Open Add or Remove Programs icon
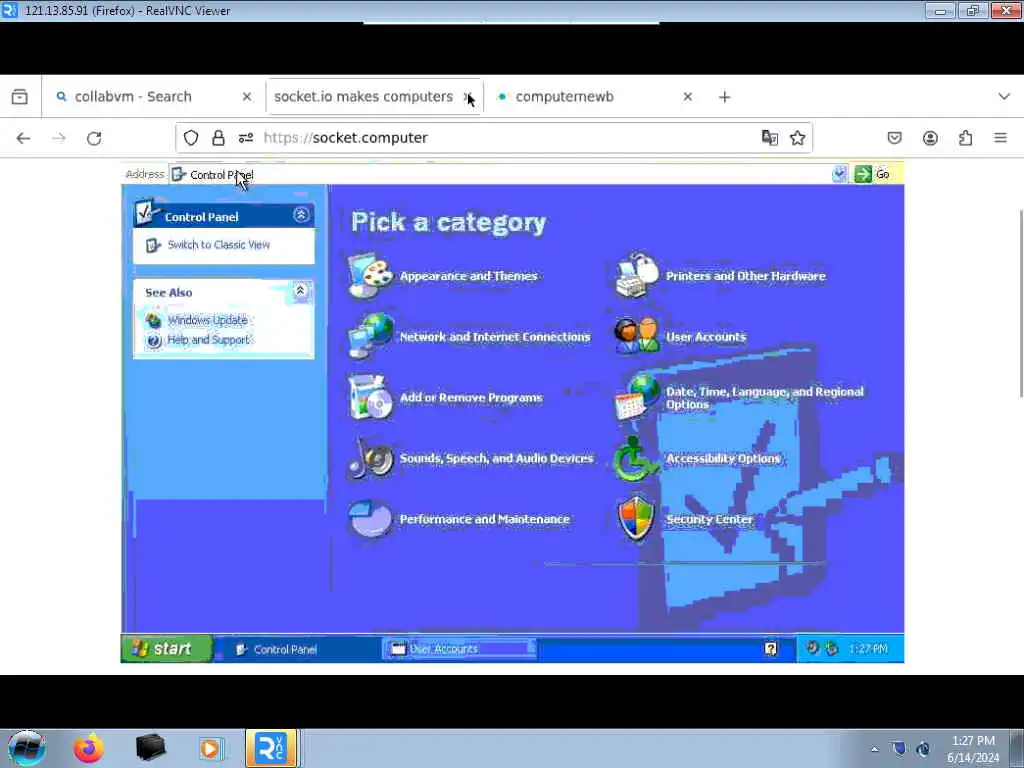 click(370, 397)
